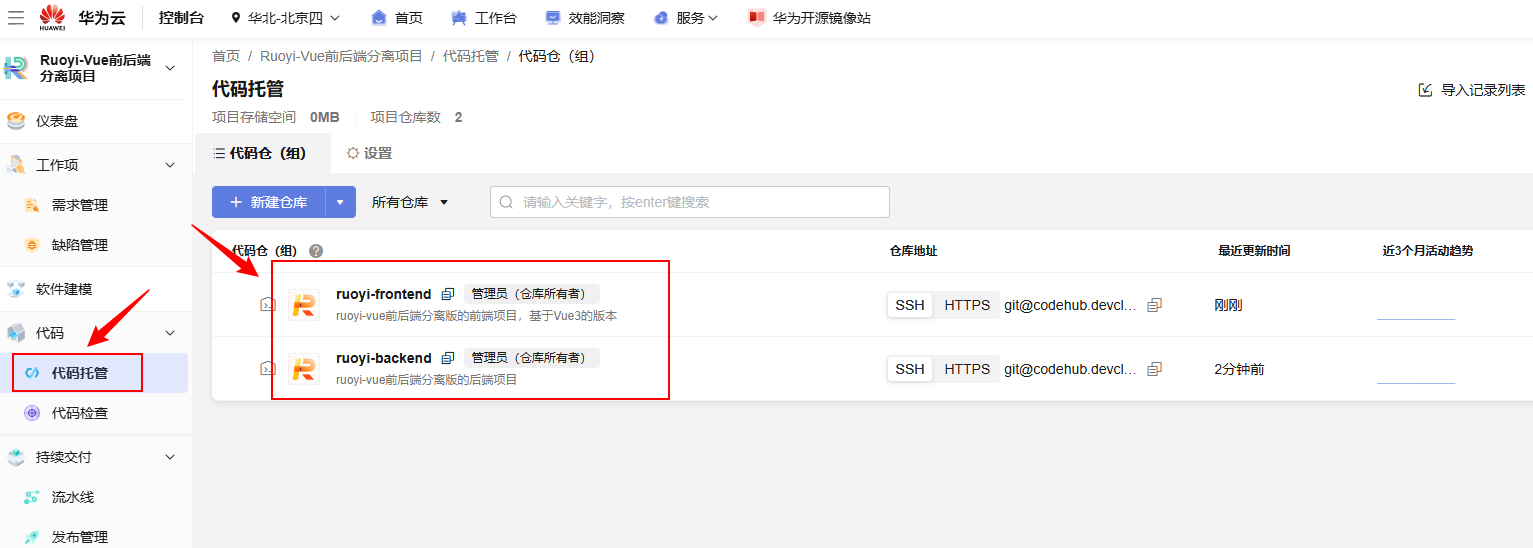The width and height of the screenshot is (1533, 548).
Task: Click 首页 in the breadcrumb
Action: tap(226, 56)
